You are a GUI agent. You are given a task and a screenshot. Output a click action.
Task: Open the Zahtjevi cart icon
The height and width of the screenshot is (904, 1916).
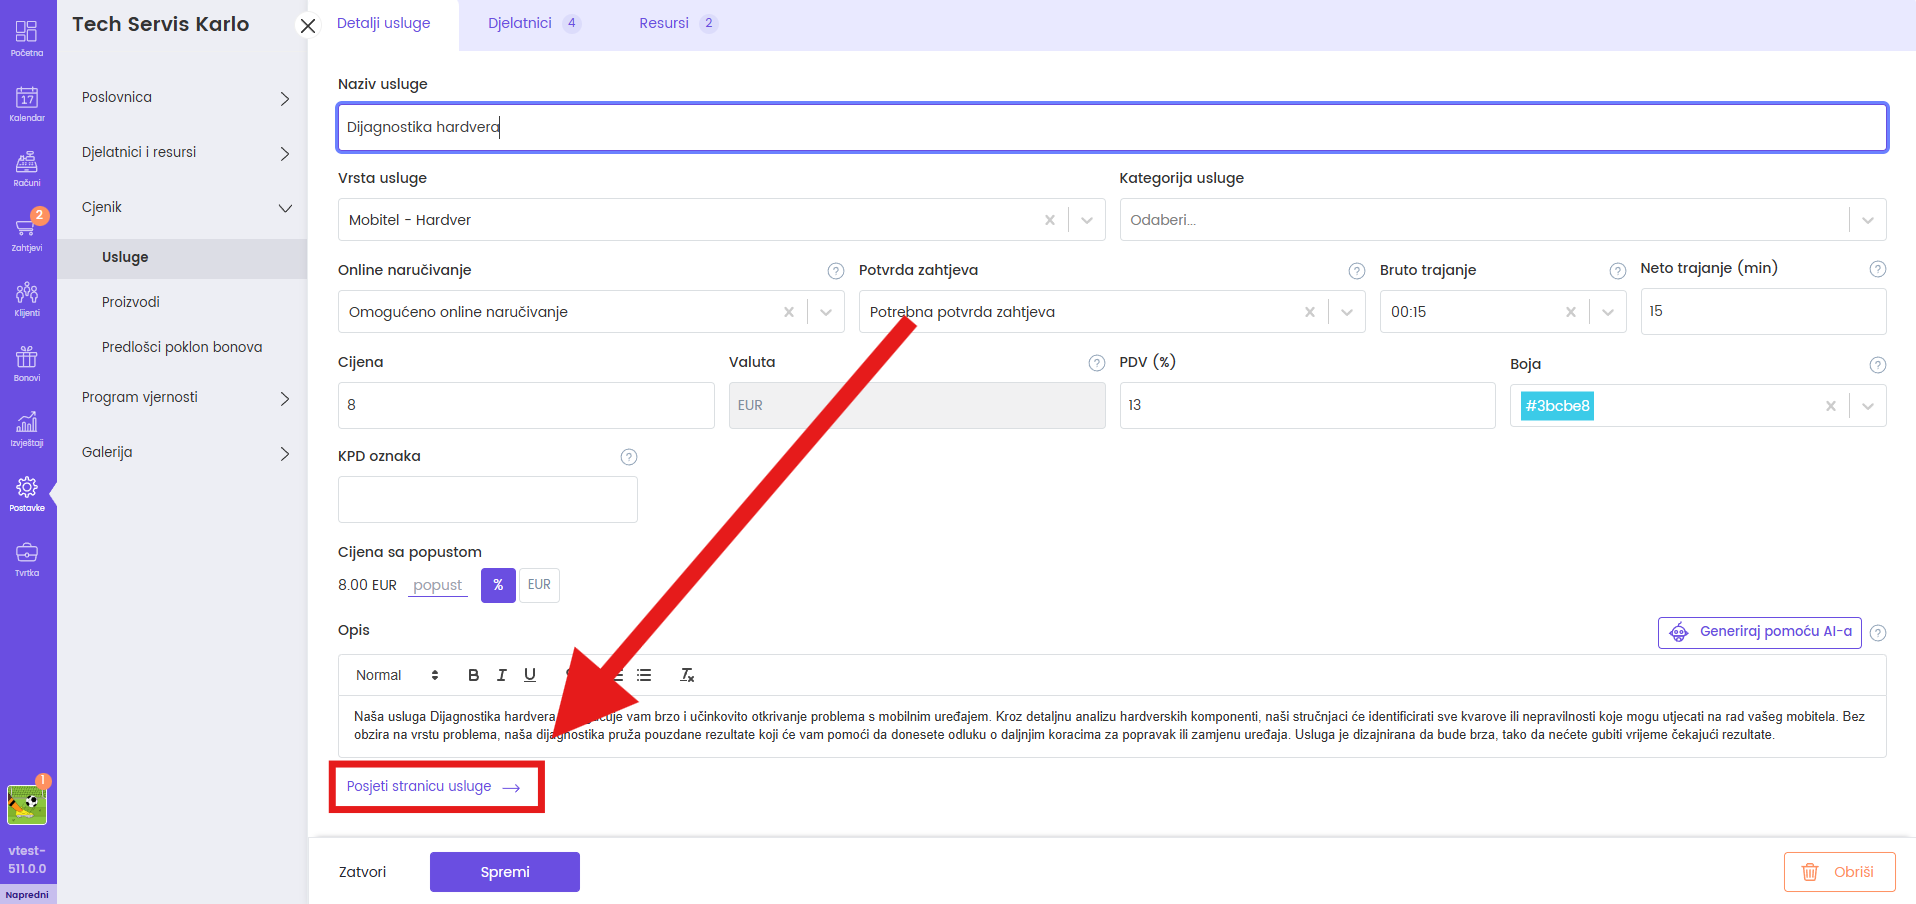(27, 232)
